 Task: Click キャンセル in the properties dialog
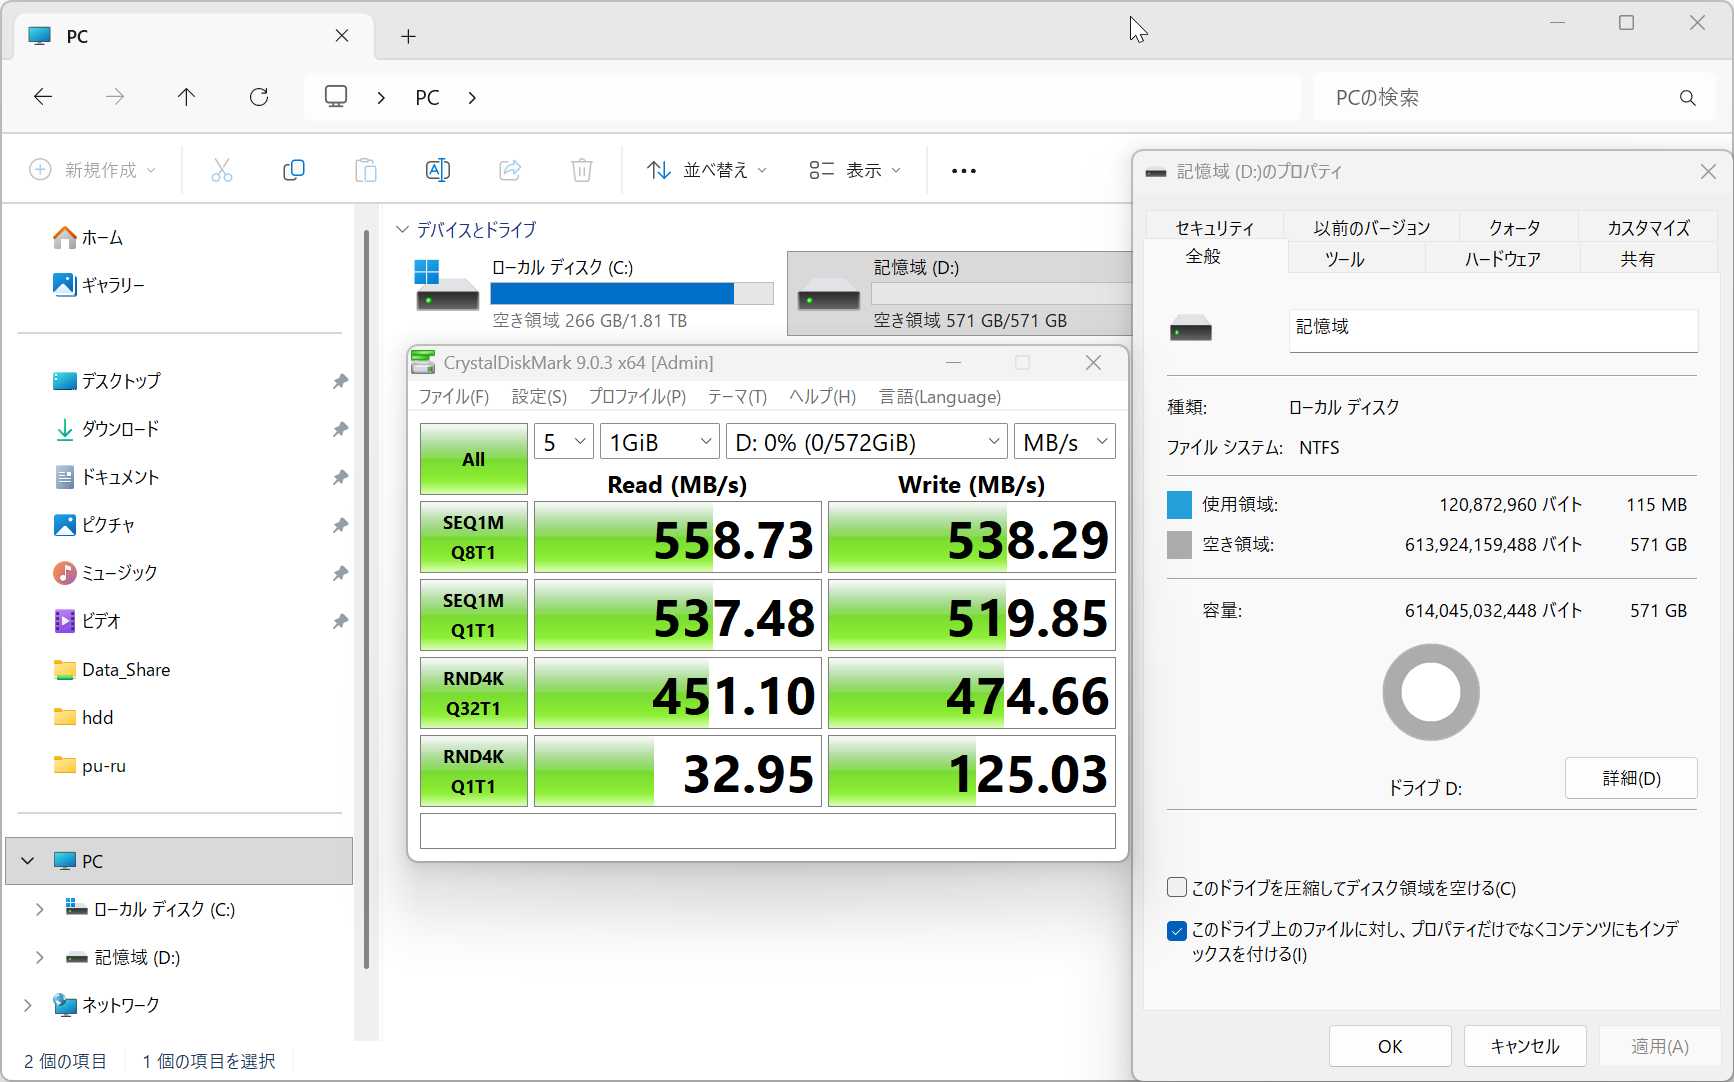pos(1525,1046)
